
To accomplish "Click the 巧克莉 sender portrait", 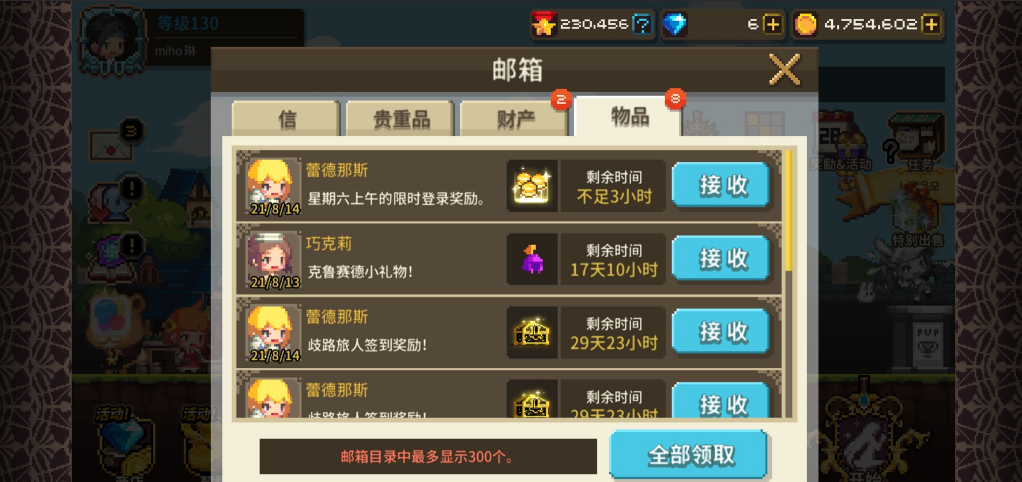I will 269,259.
